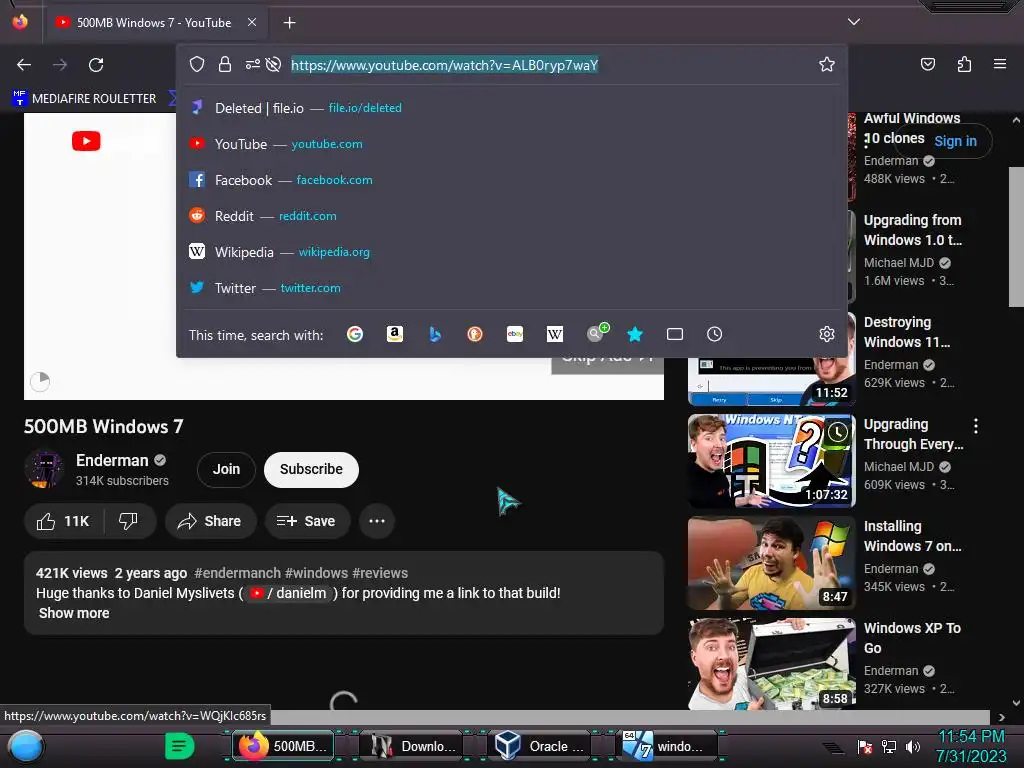Viewport: 1024px width, 768px height.
Task: Open a new browser tab
Action: tap(289, 23)
